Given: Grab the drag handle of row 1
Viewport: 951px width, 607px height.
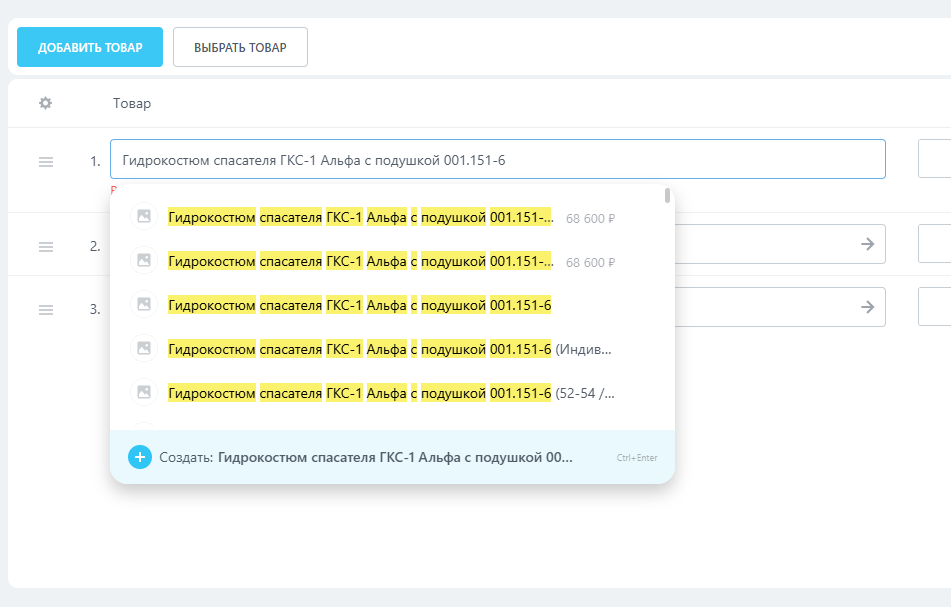Looking at the screenshot, I should point(45,162).
